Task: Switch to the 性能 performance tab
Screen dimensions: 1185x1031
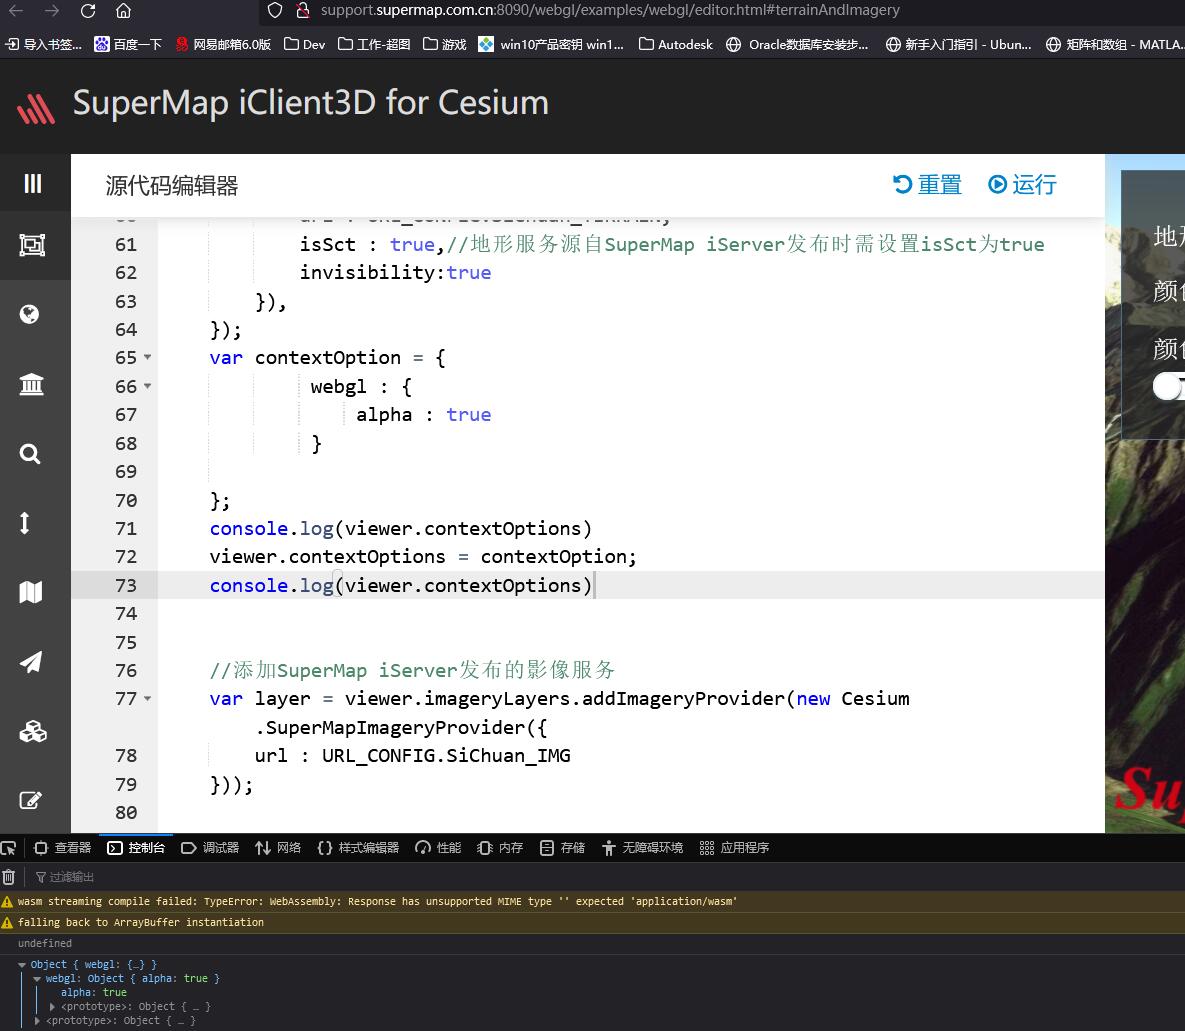Action: click(438, 848)
